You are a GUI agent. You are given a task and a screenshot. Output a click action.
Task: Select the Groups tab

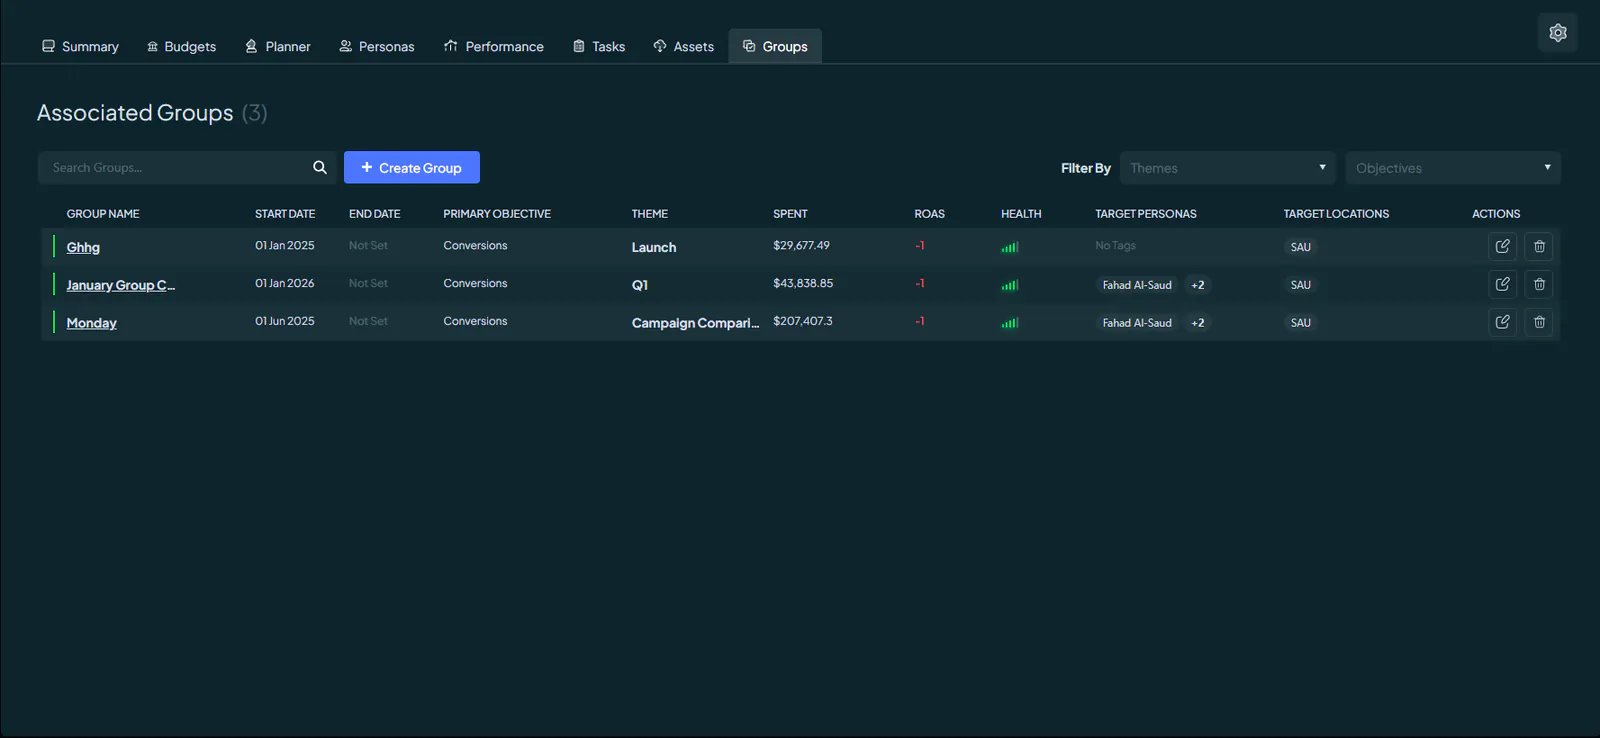pyautogui.click(x=775, y=46)
